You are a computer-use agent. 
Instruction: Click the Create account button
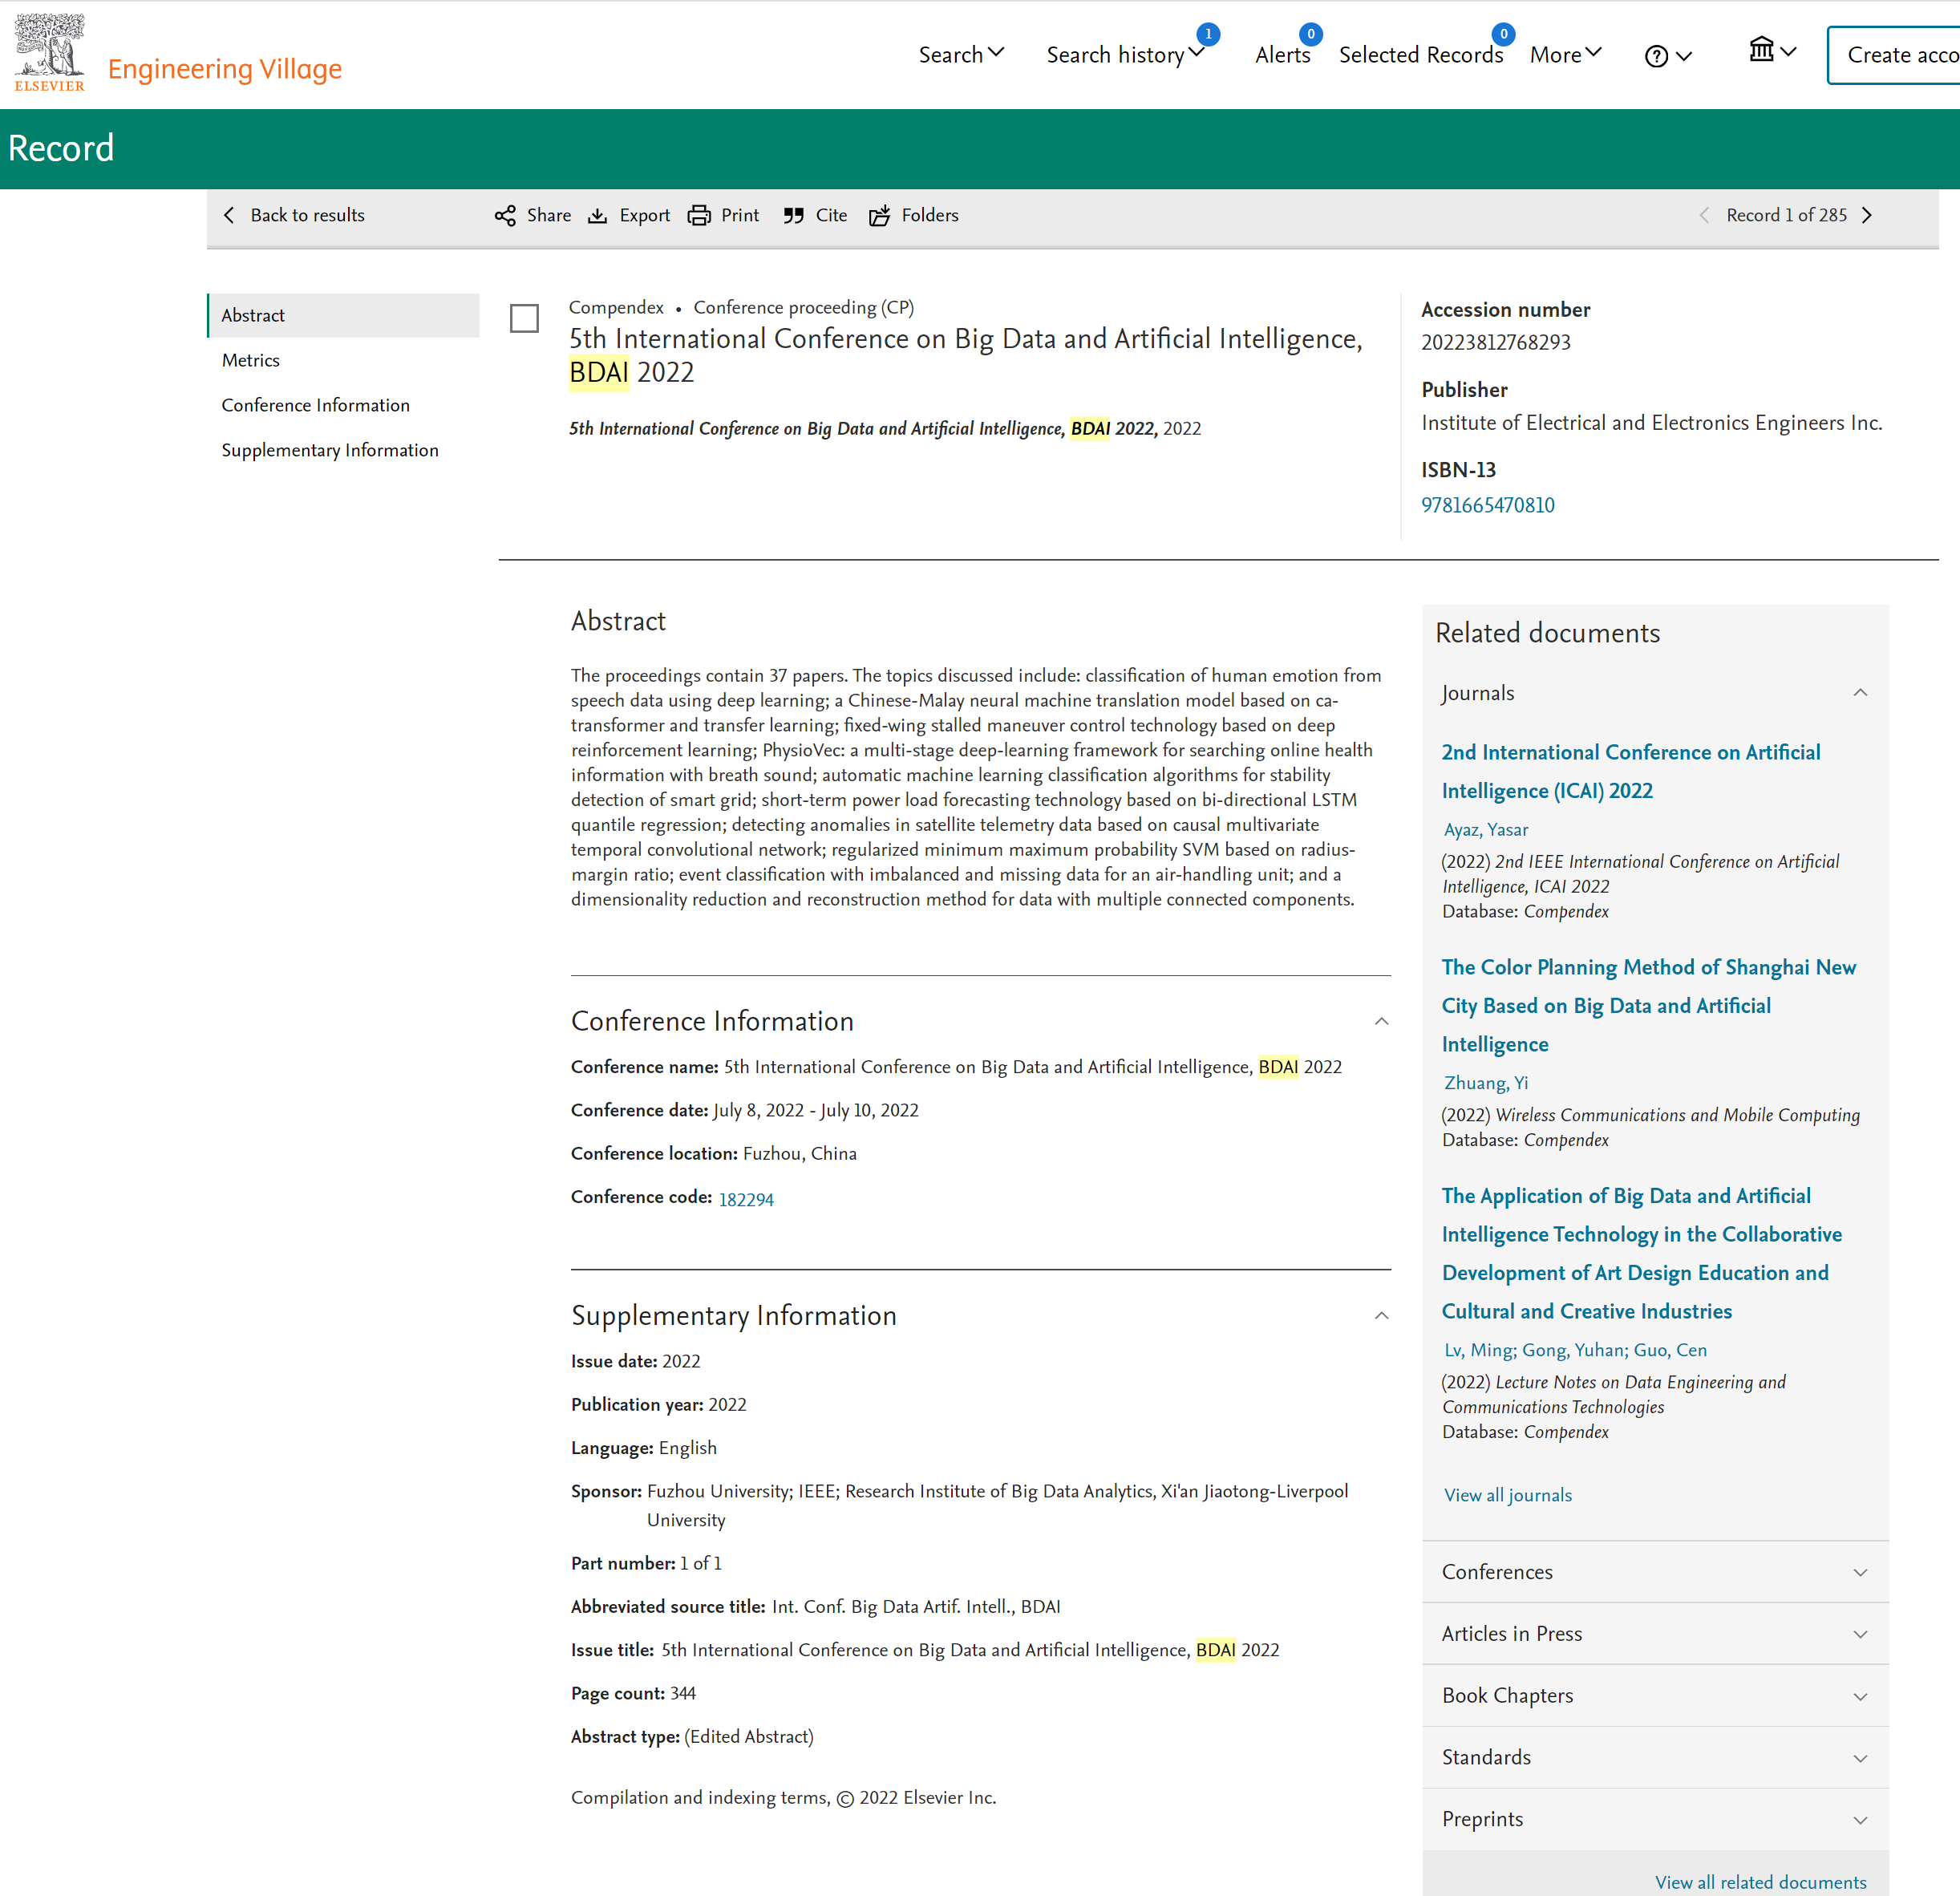[1894, 55]
